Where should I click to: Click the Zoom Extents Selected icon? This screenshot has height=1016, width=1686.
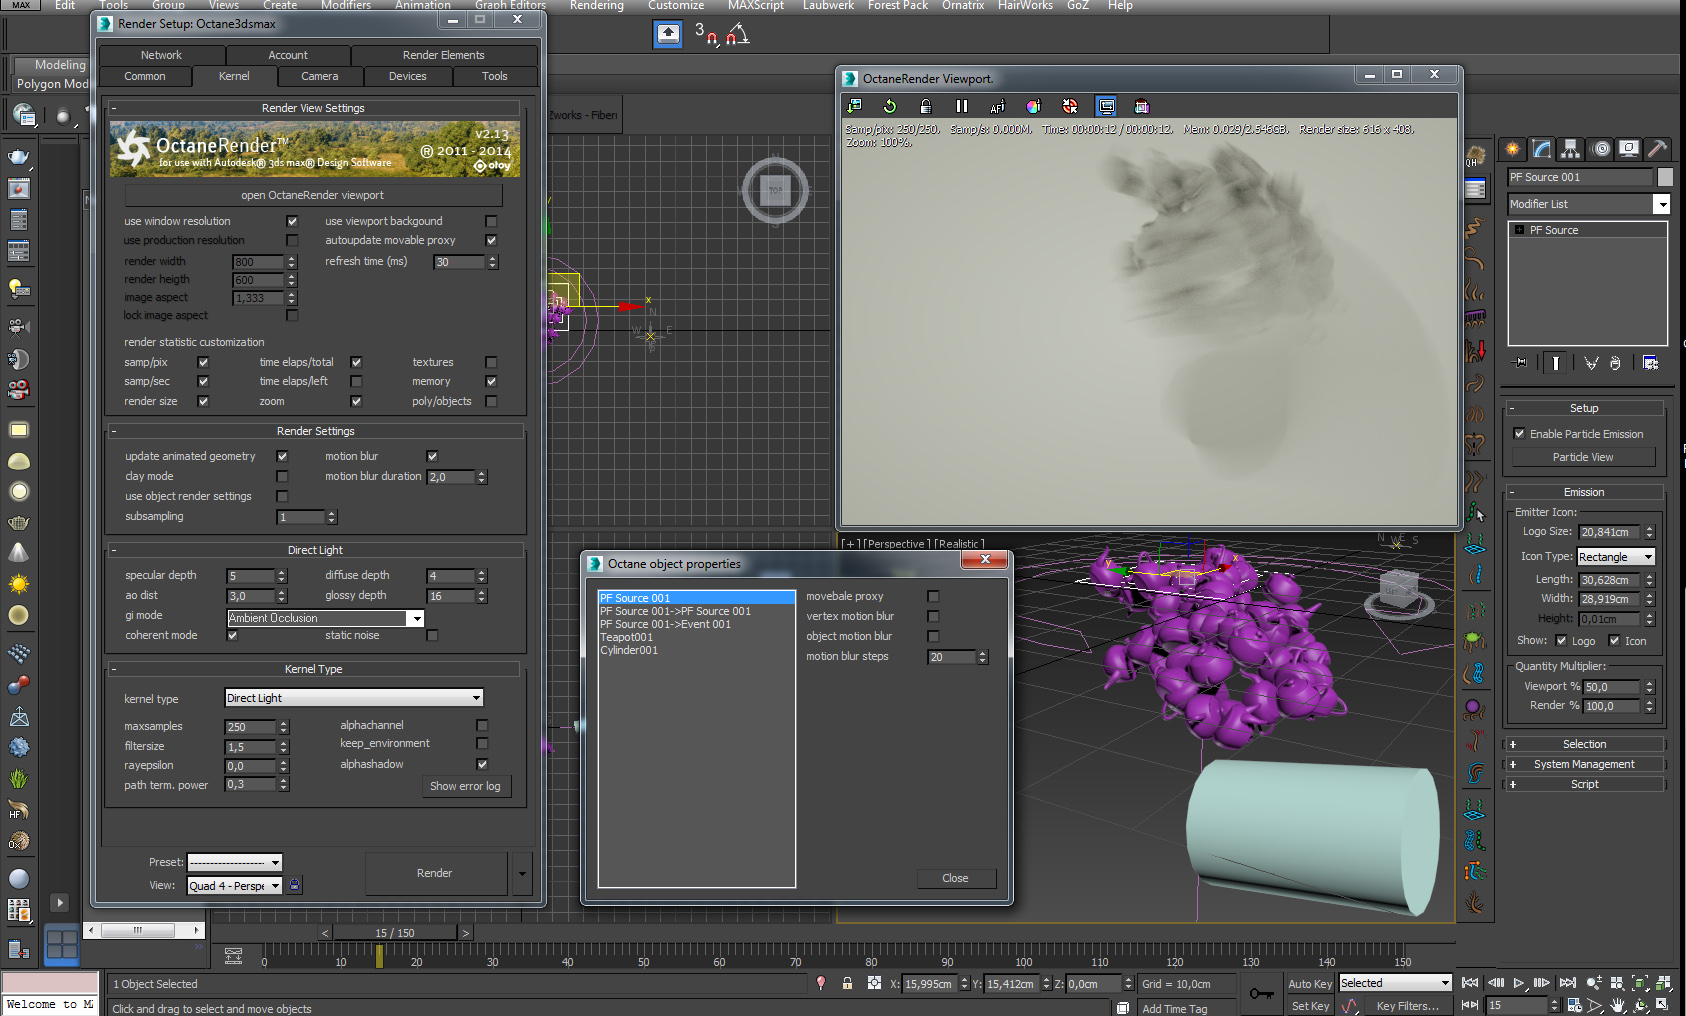[1640, 983]
